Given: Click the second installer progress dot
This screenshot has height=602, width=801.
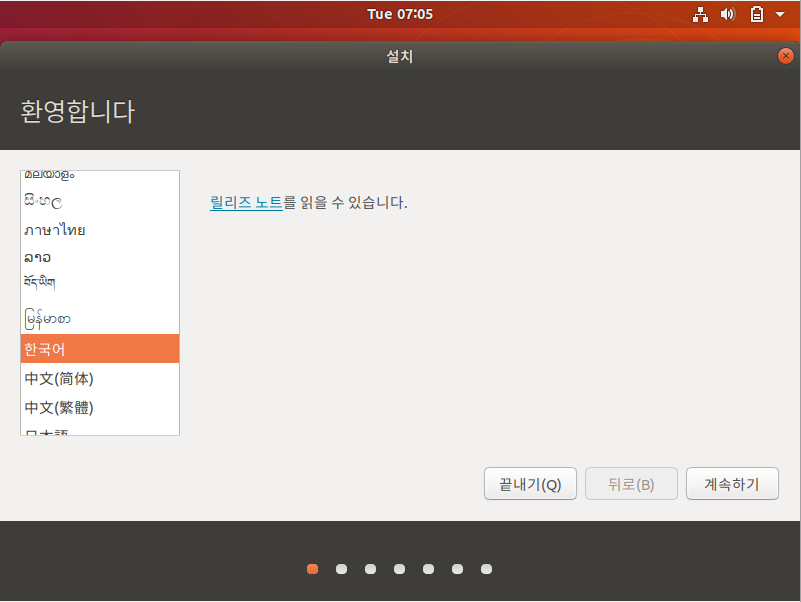Looking at the screenshot, I should (x=341, y=568).
